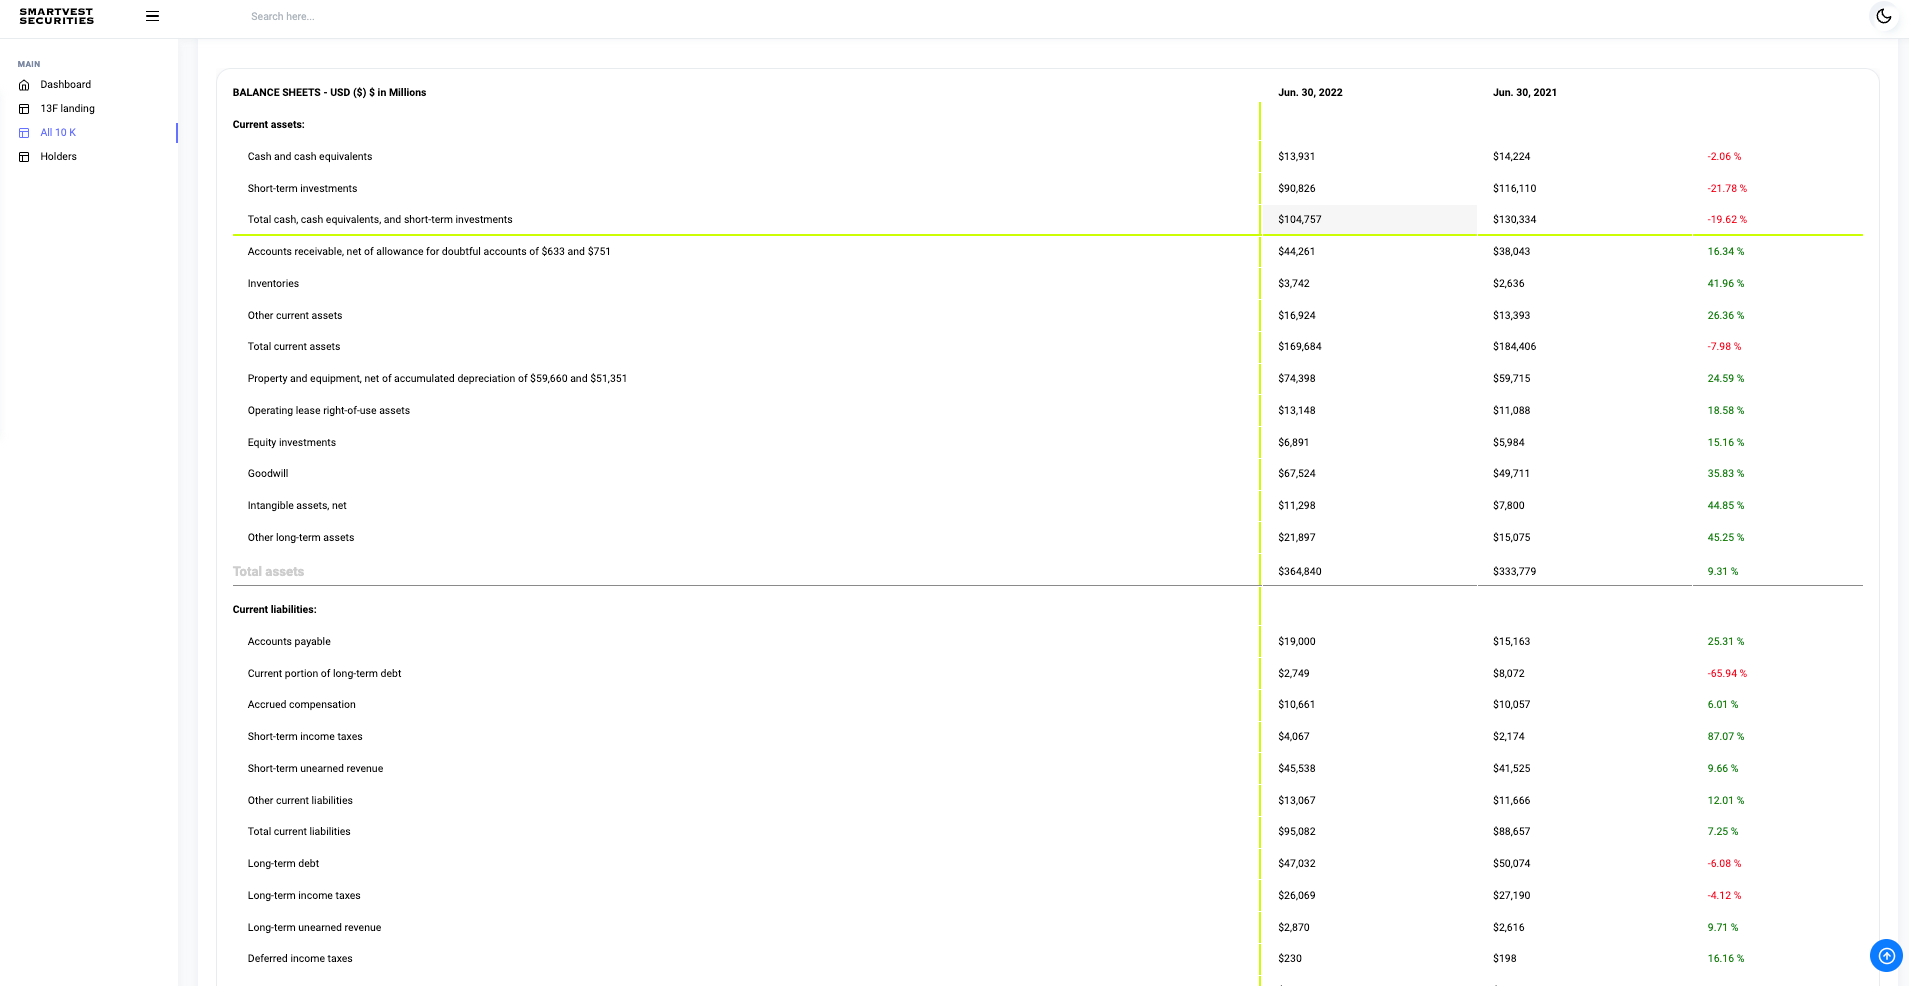
Task: Click the Jun. 30, 2022 column header
Action: (1310, 93)
